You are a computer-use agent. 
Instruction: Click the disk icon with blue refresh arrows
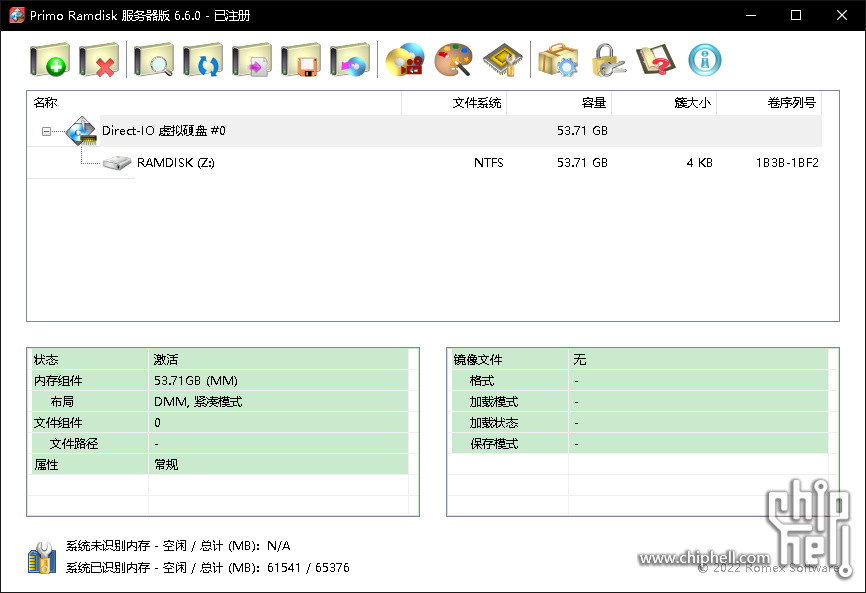click(203, 60)
